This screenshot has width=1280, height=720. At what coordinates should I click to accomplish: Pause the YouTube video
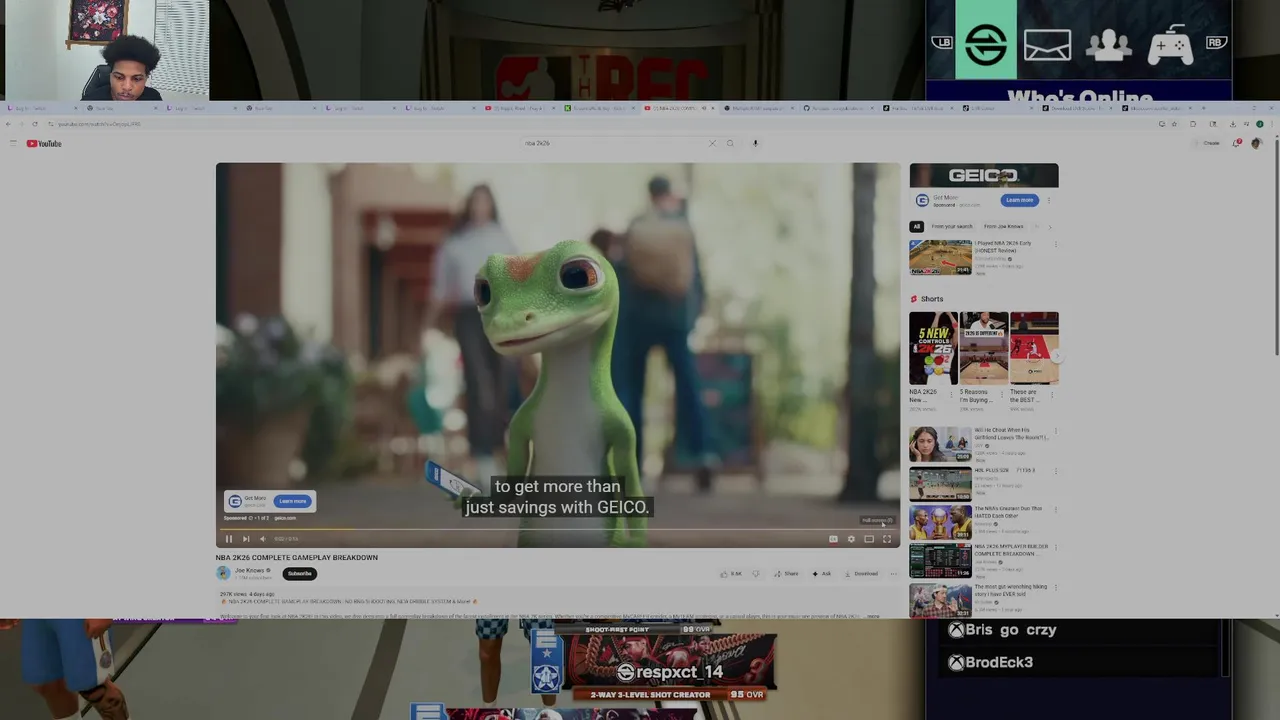(x=228, y=539)
